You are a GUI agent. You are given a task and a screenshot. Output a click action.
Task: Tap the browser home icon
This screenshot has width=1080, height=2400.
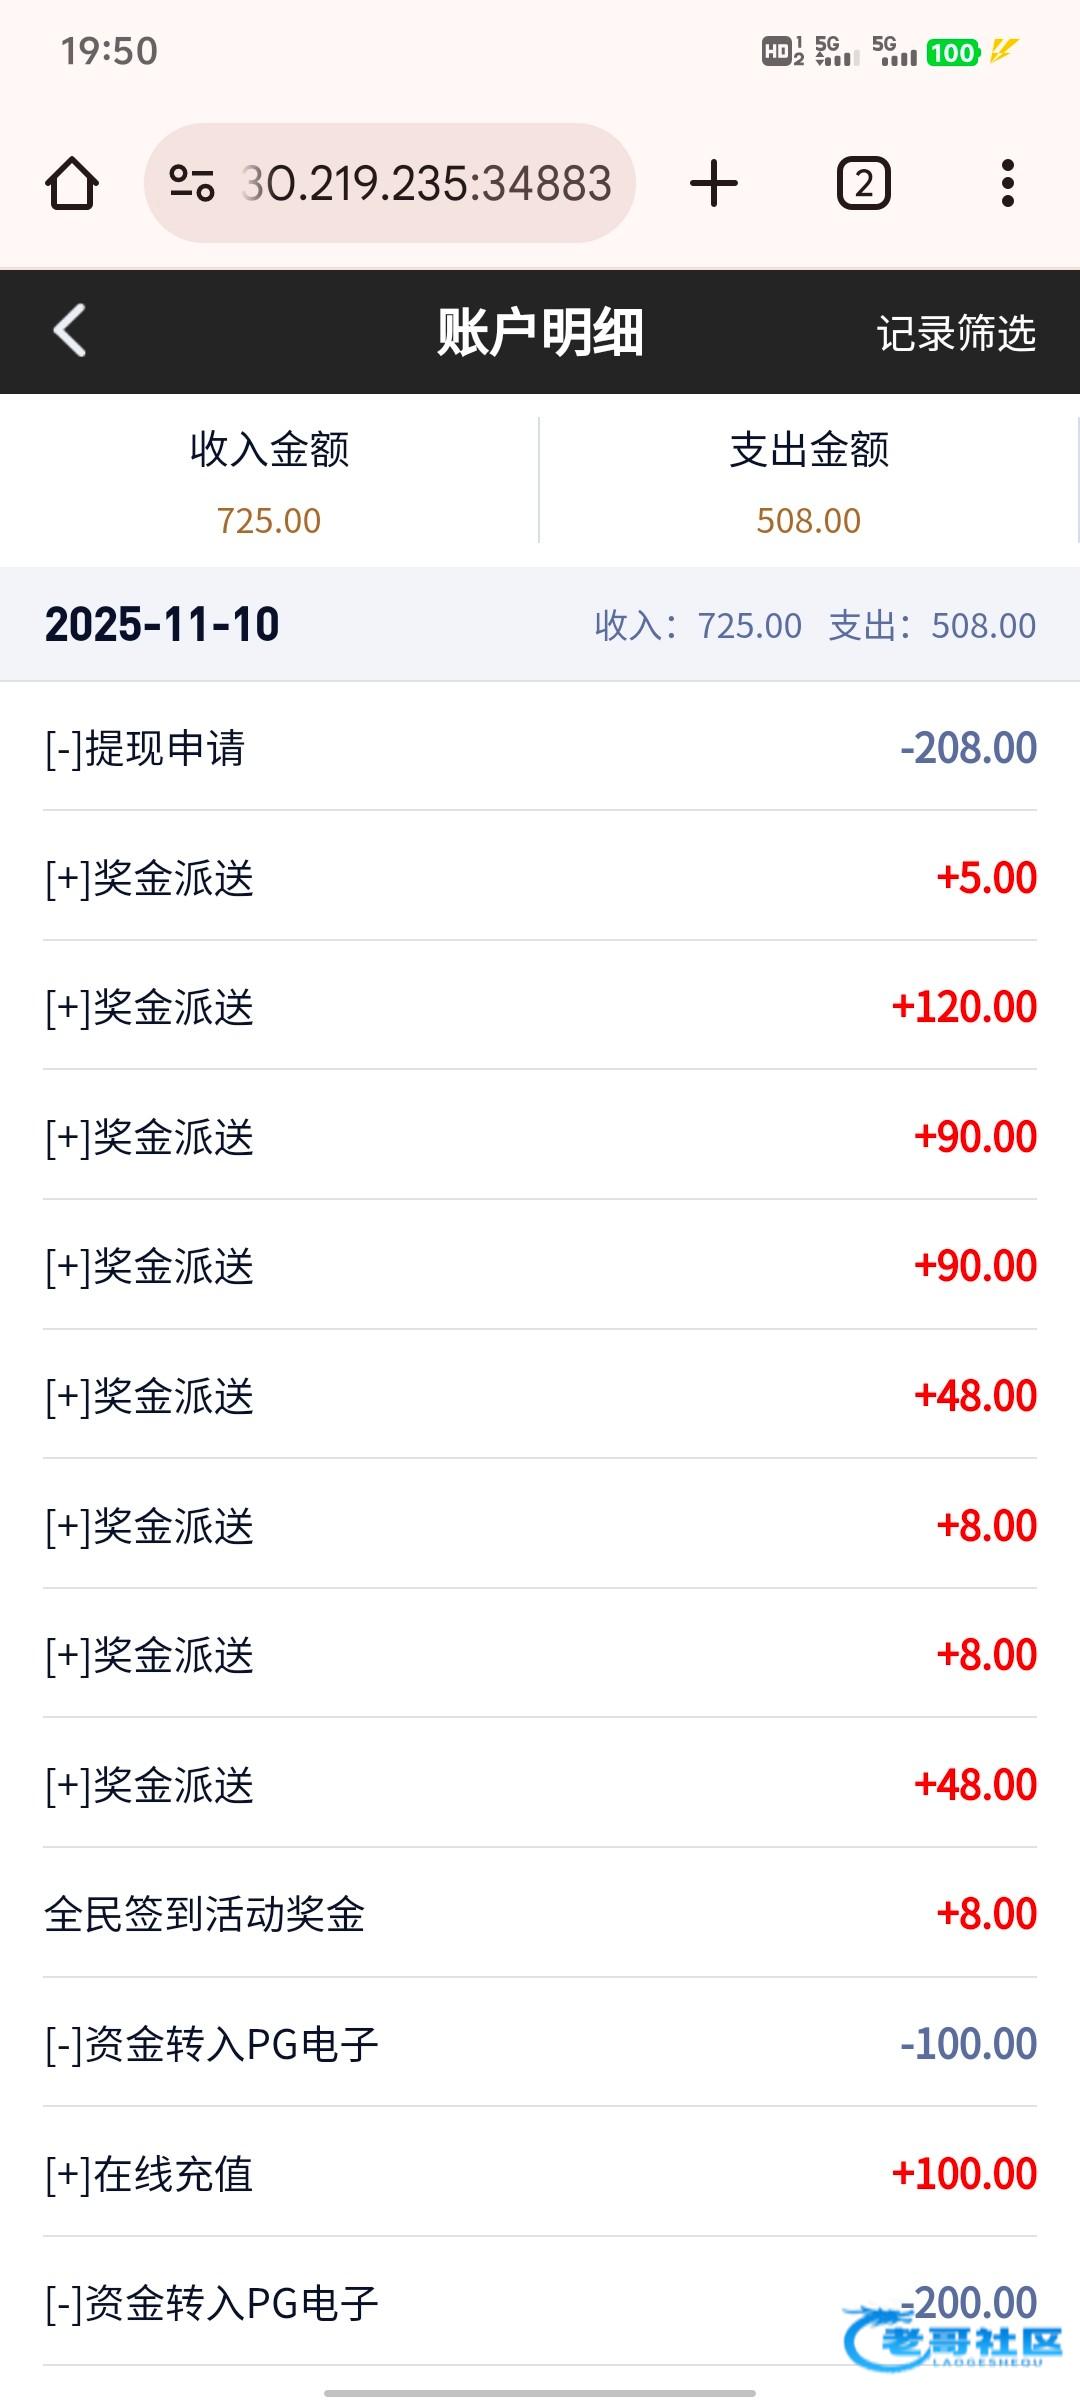(72, 184)
